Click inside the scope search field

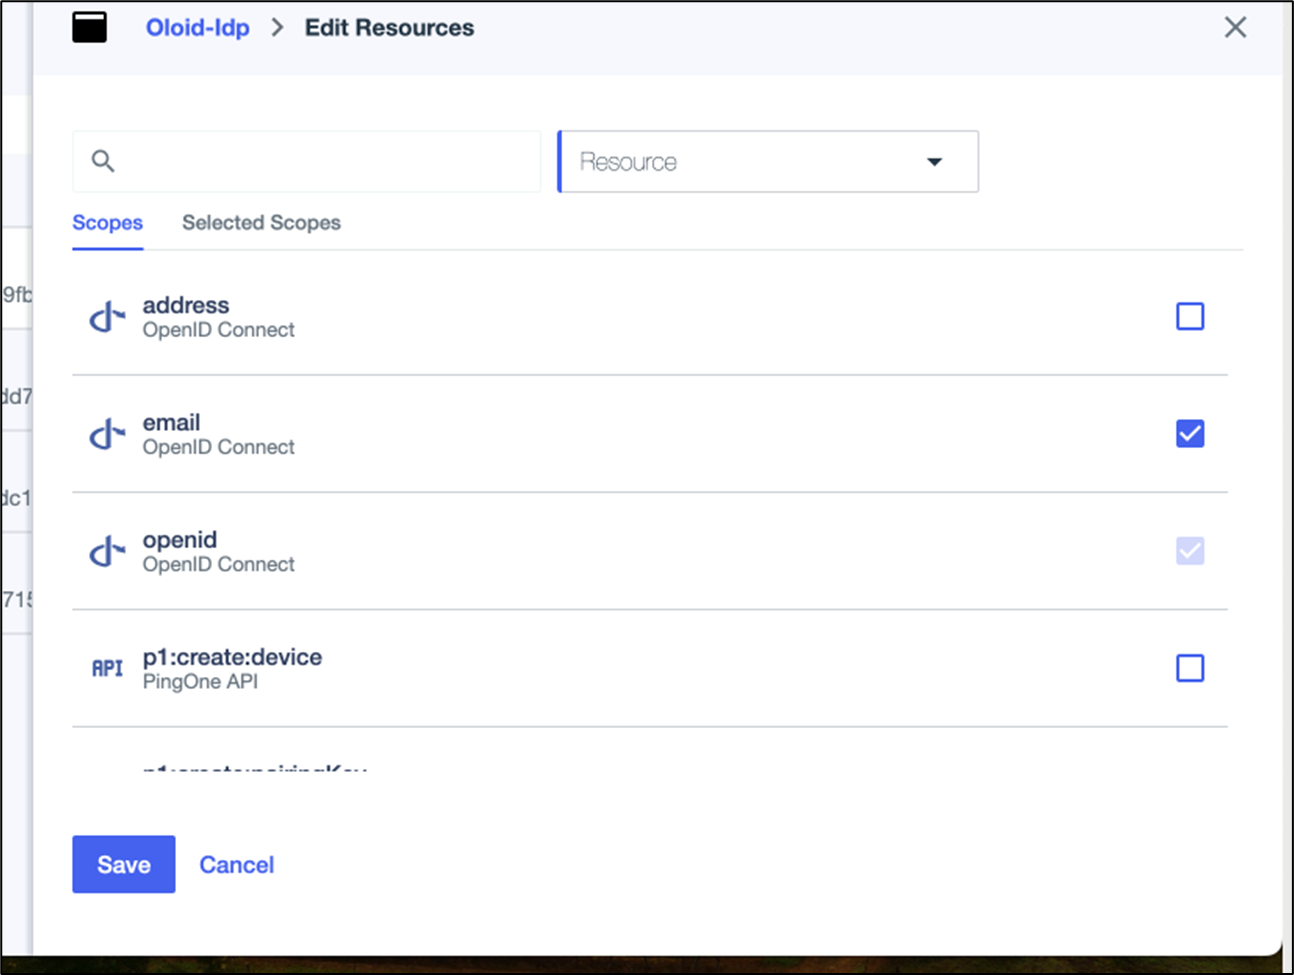(x=307, y=161)
